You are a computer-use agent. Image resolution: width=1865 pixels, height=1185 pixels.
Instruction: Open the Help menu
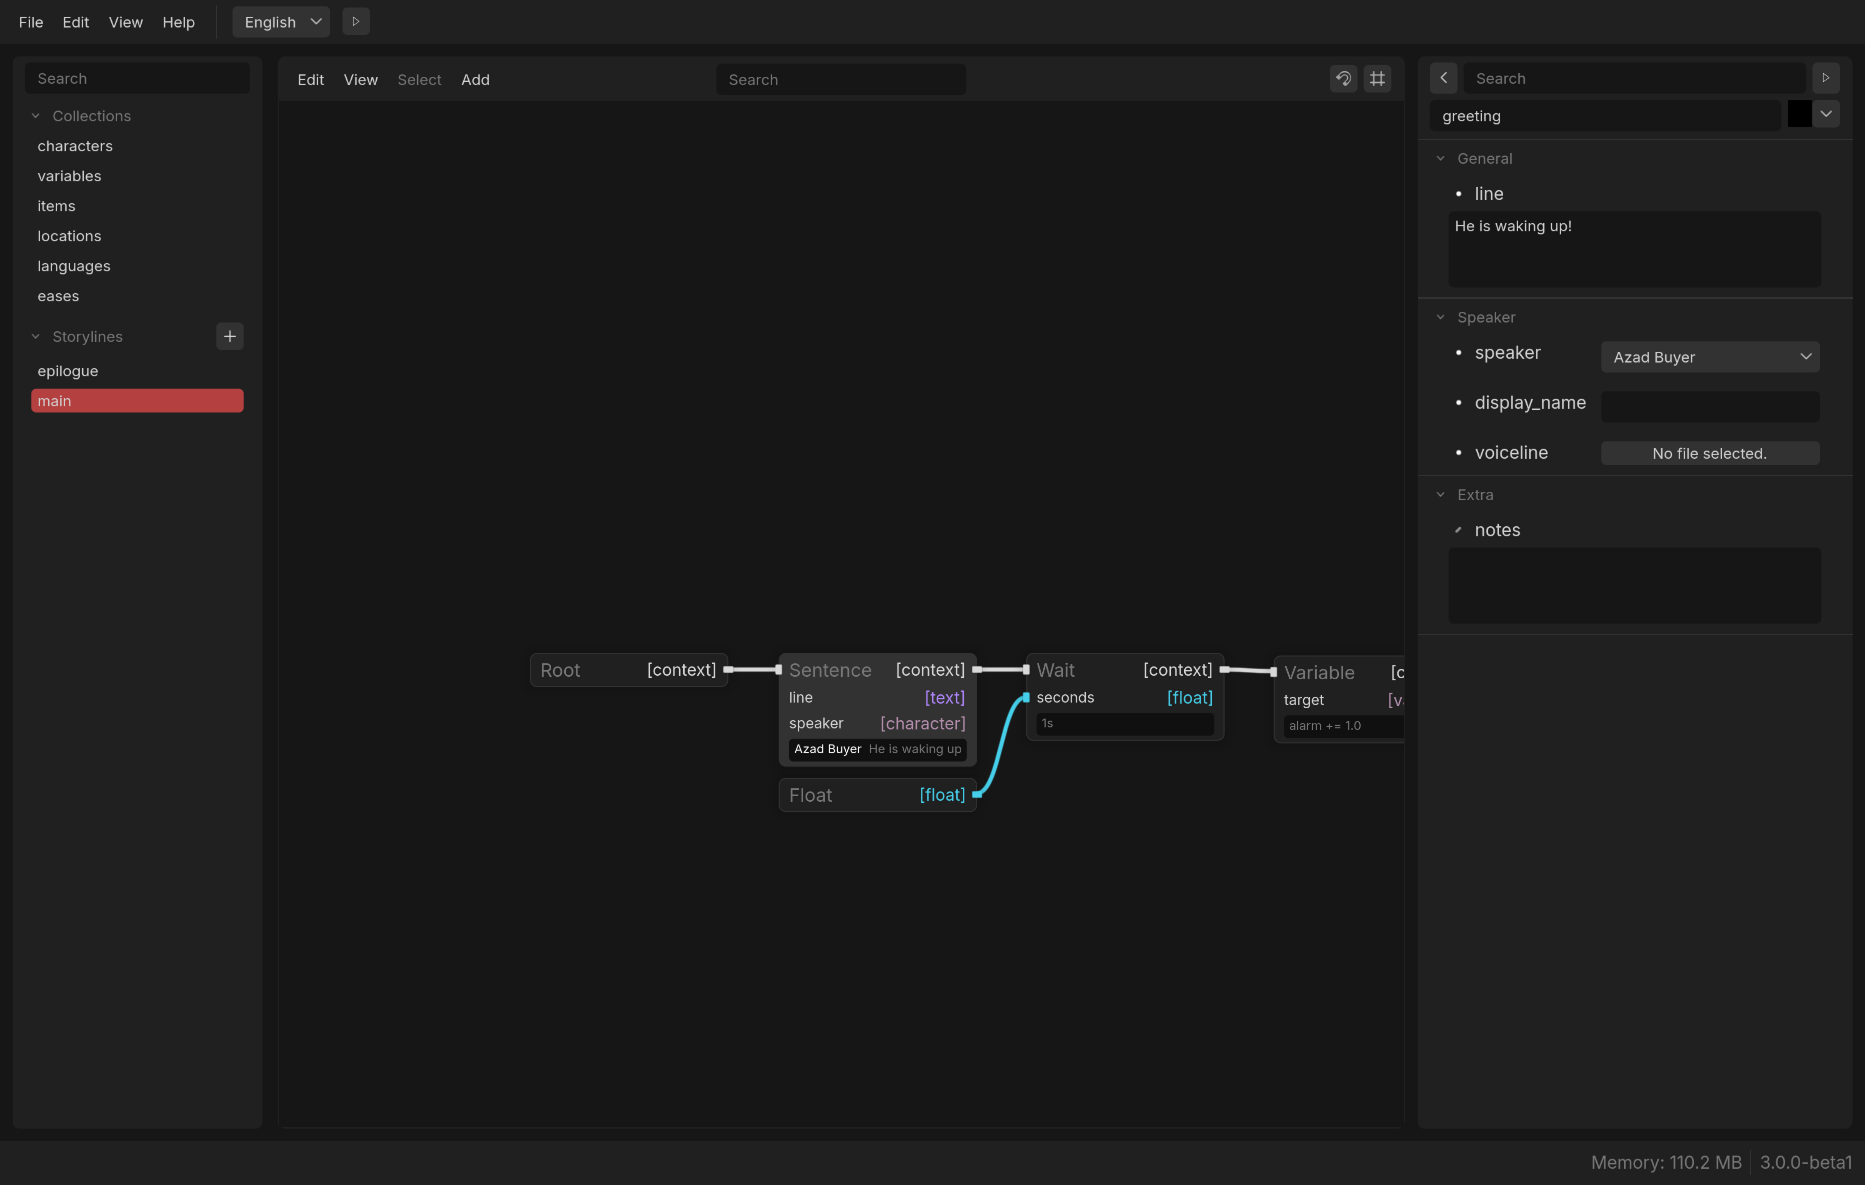[179, 22]
